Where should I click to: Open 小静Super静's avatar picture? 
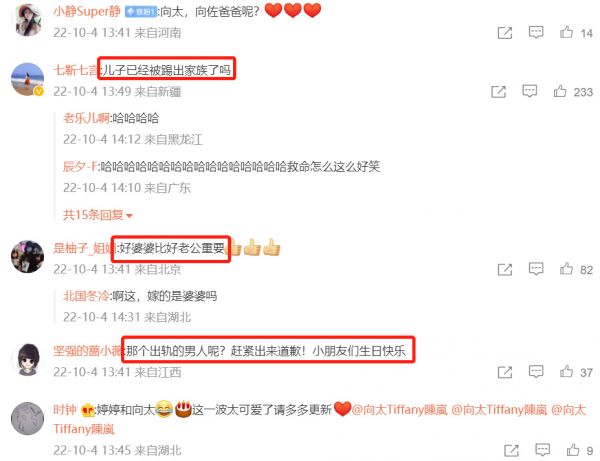click(x=28, y=20)
